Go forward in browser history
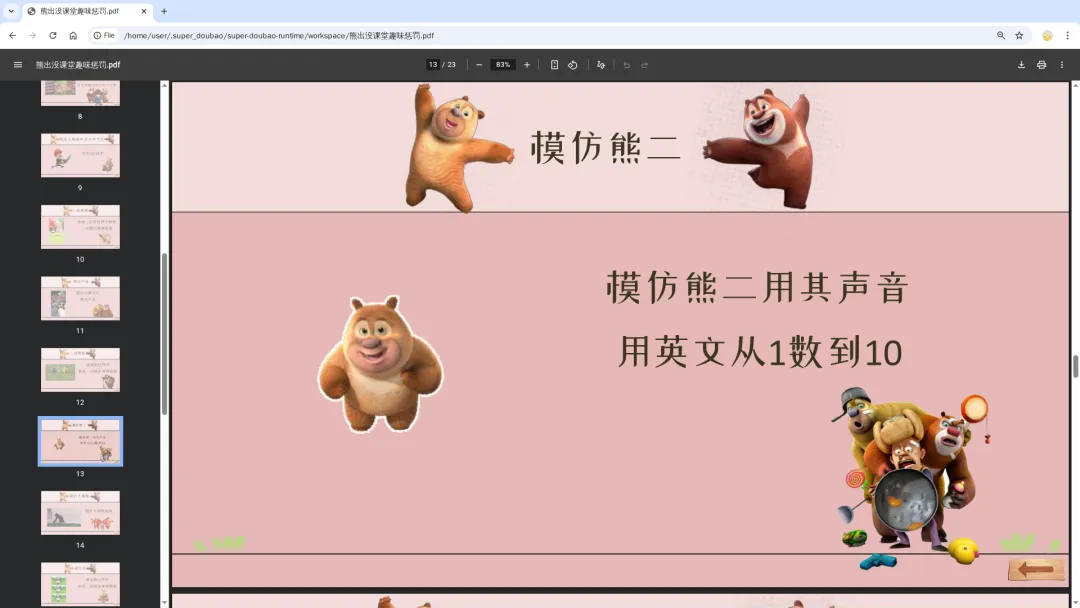The height and width of the screenshot is (608, 1080). click(32, 35)
